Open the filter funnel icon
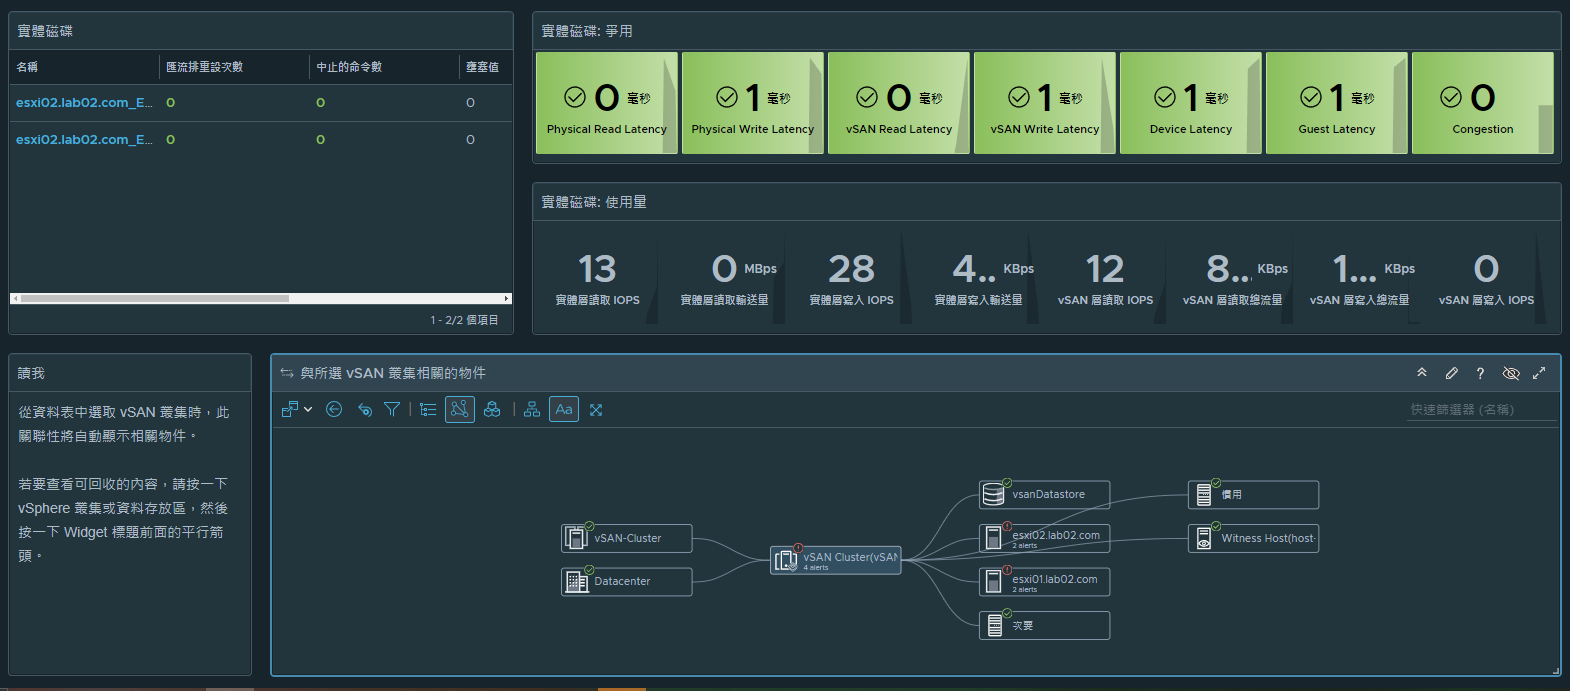1570x691 pixels. pyautogui.click(x=392, y=409)
